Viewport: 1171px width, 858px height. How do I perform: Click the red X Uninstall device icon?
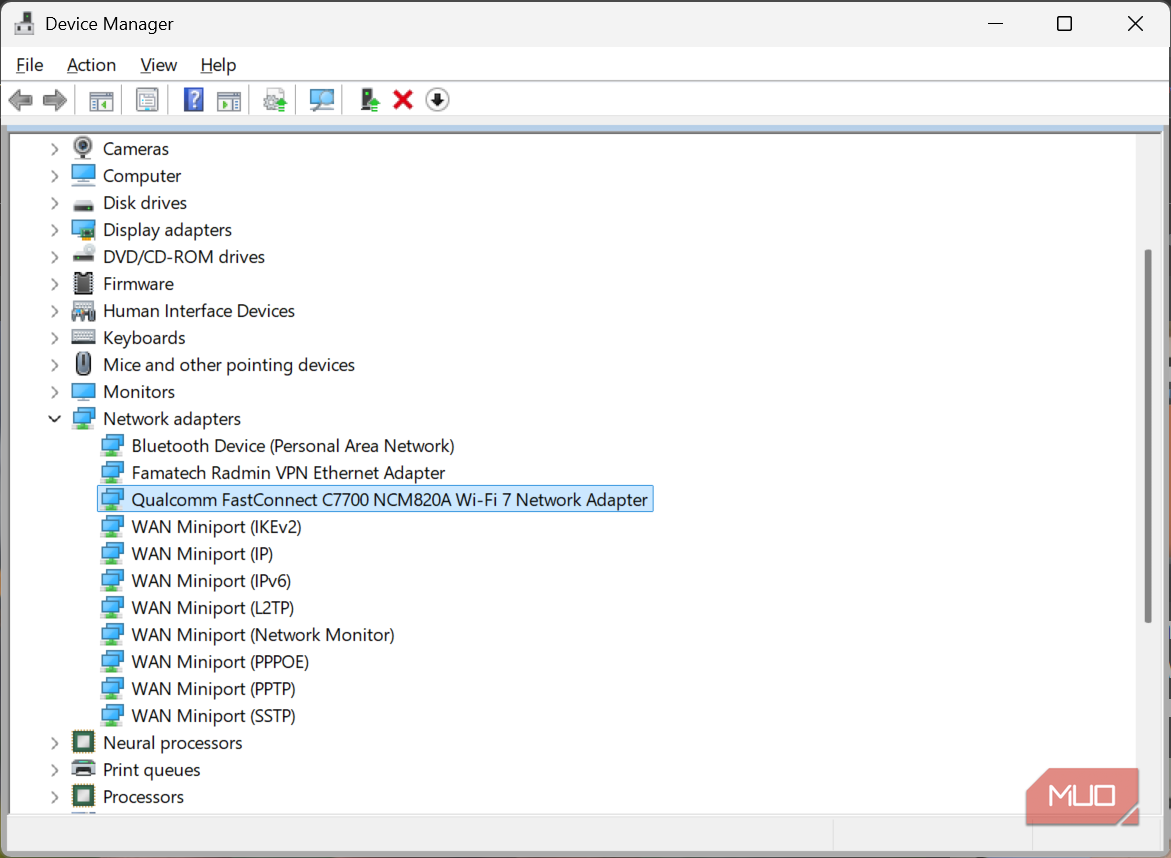tap(403, 100)
